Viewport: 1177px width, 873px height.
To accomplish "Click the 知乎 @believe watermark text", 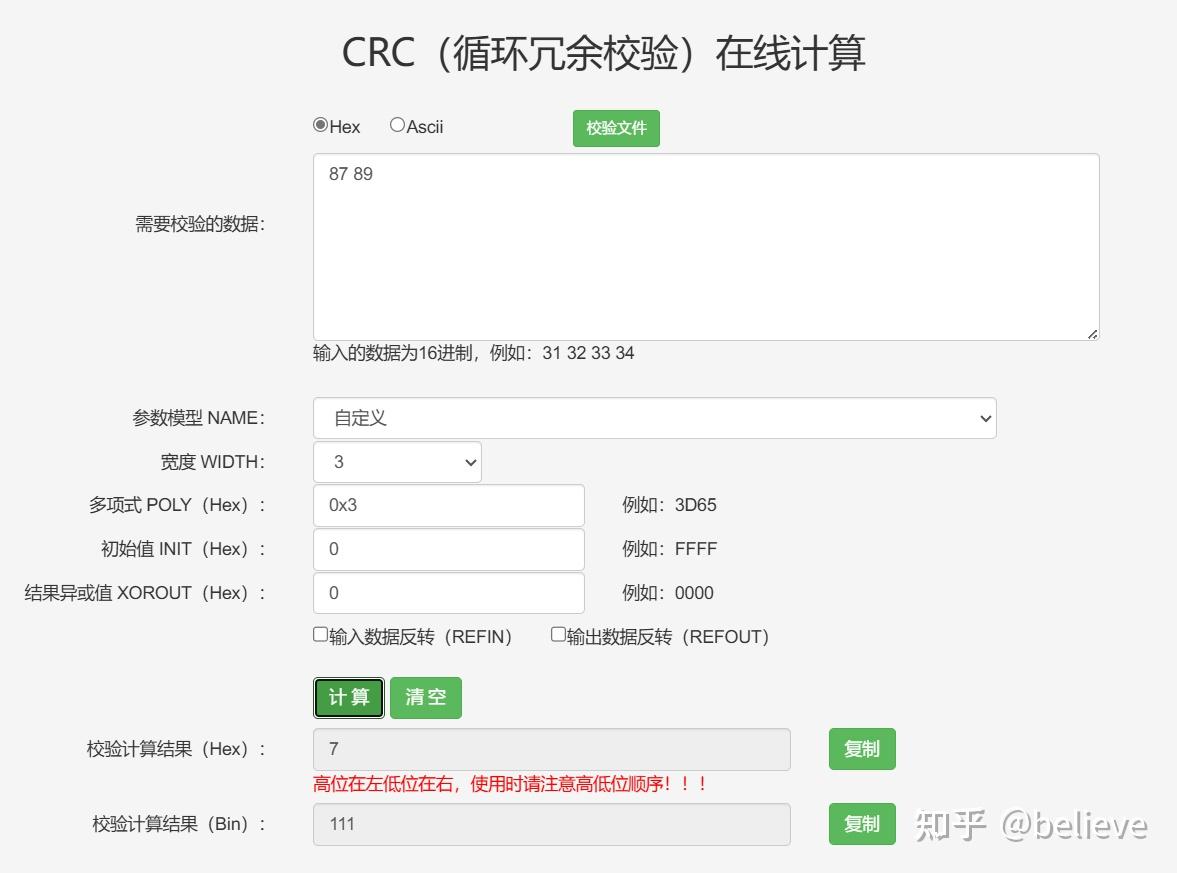I will [x=1030, y=826].
